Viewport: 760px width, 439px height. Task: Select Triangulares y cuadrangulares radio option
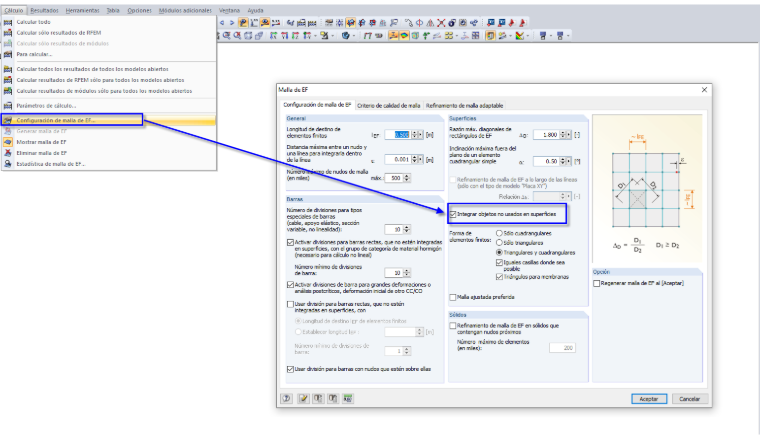point(499,252)
